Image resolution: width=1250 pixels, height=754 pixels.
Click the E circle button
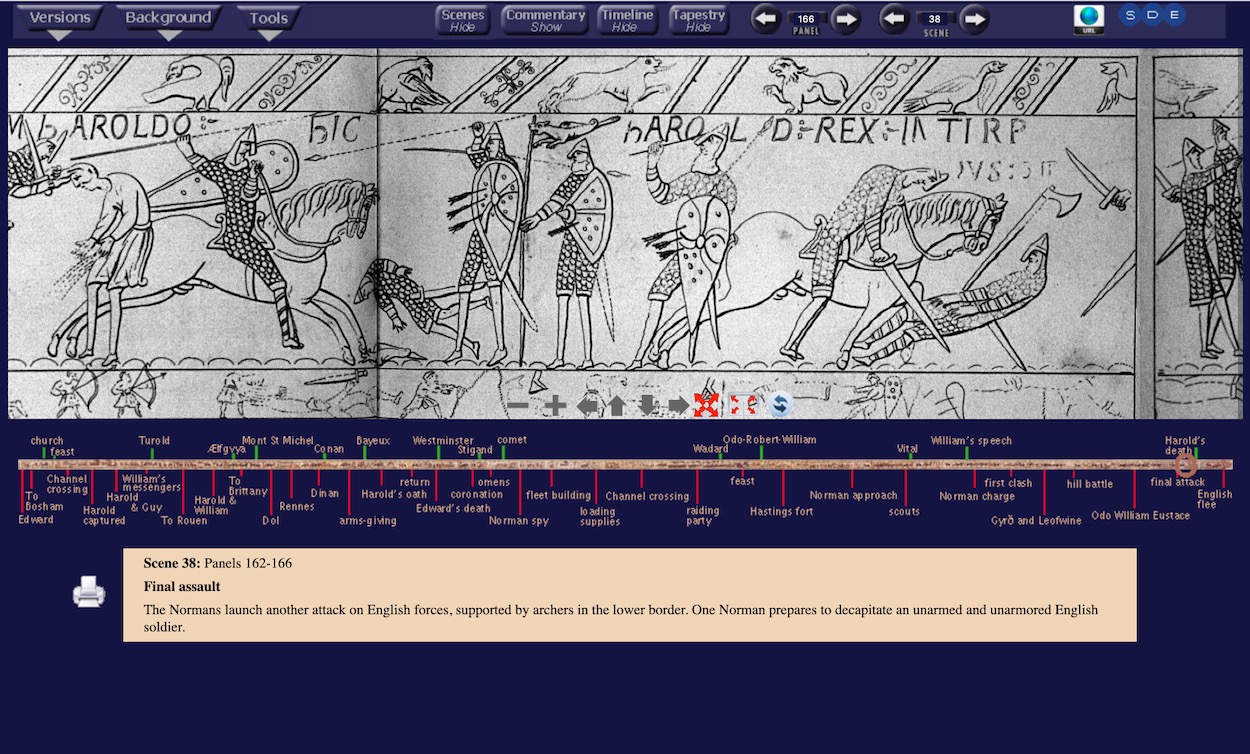point(1175,15)
